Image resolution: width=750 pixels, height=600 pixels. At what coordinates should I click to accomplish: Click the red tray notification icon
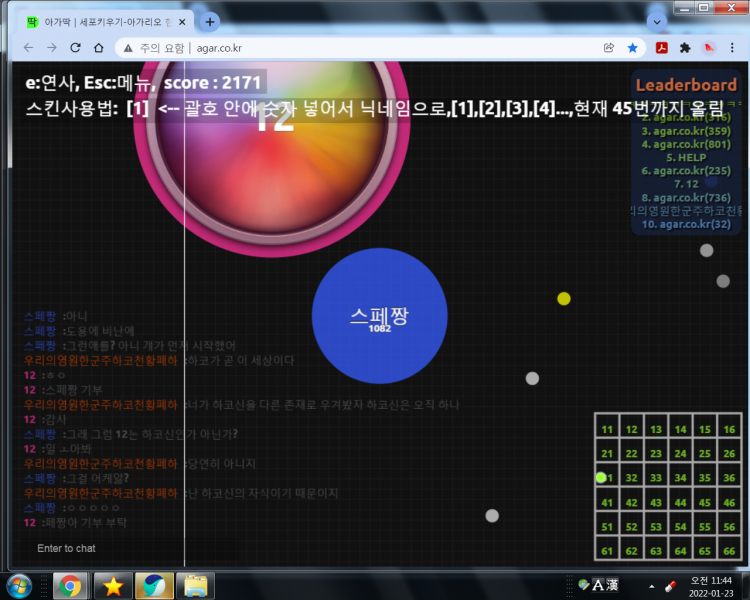(x=671, y=586)
